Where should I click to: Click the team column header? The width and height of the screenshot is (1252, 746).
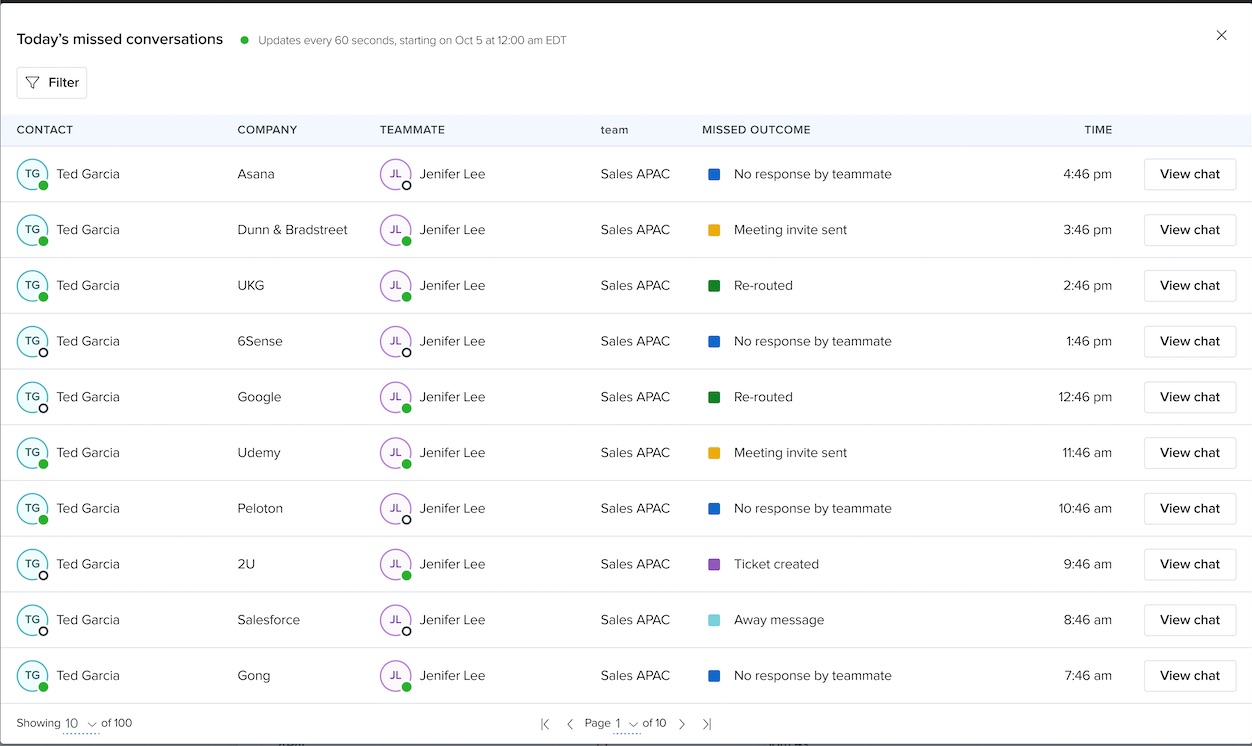[x=615, y=130]
